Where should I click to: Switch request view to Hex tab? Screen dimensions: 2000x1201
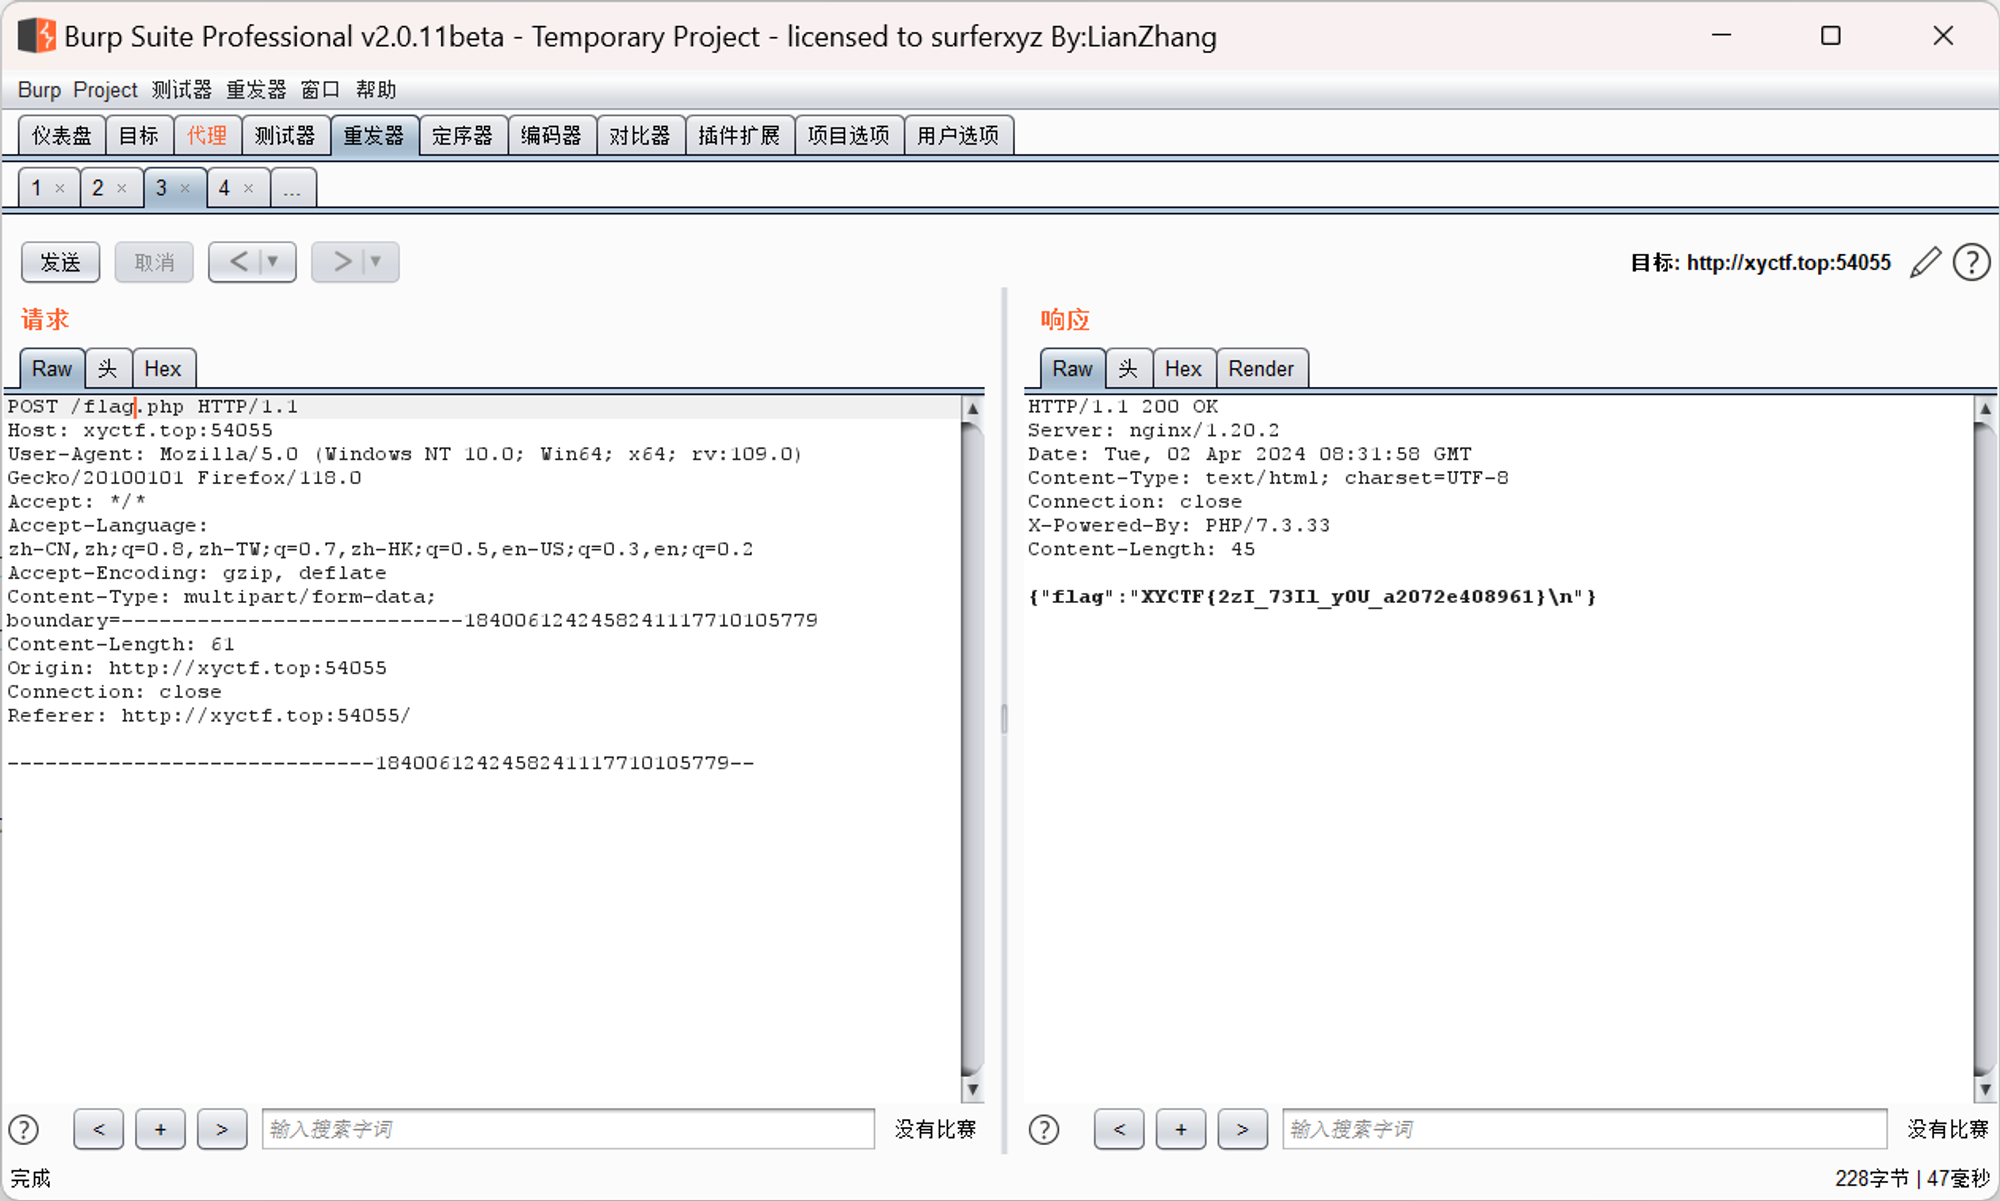click(163, 369)
